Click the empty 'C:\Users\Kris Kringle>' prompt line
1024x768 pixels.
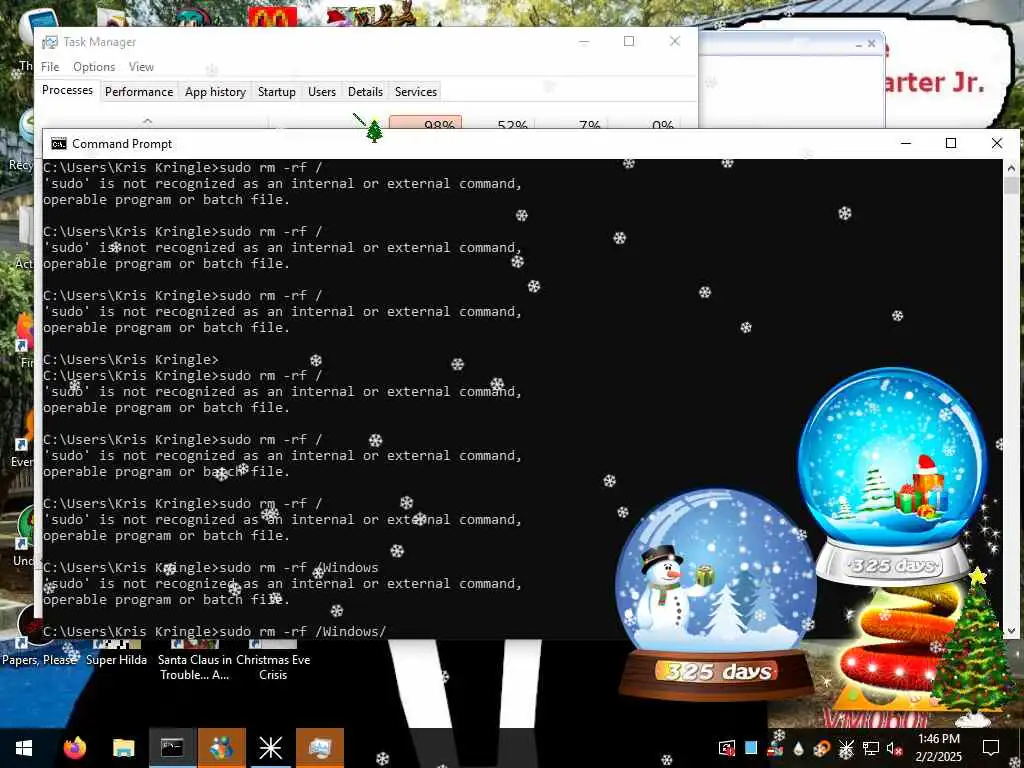[x=131, y=360]
